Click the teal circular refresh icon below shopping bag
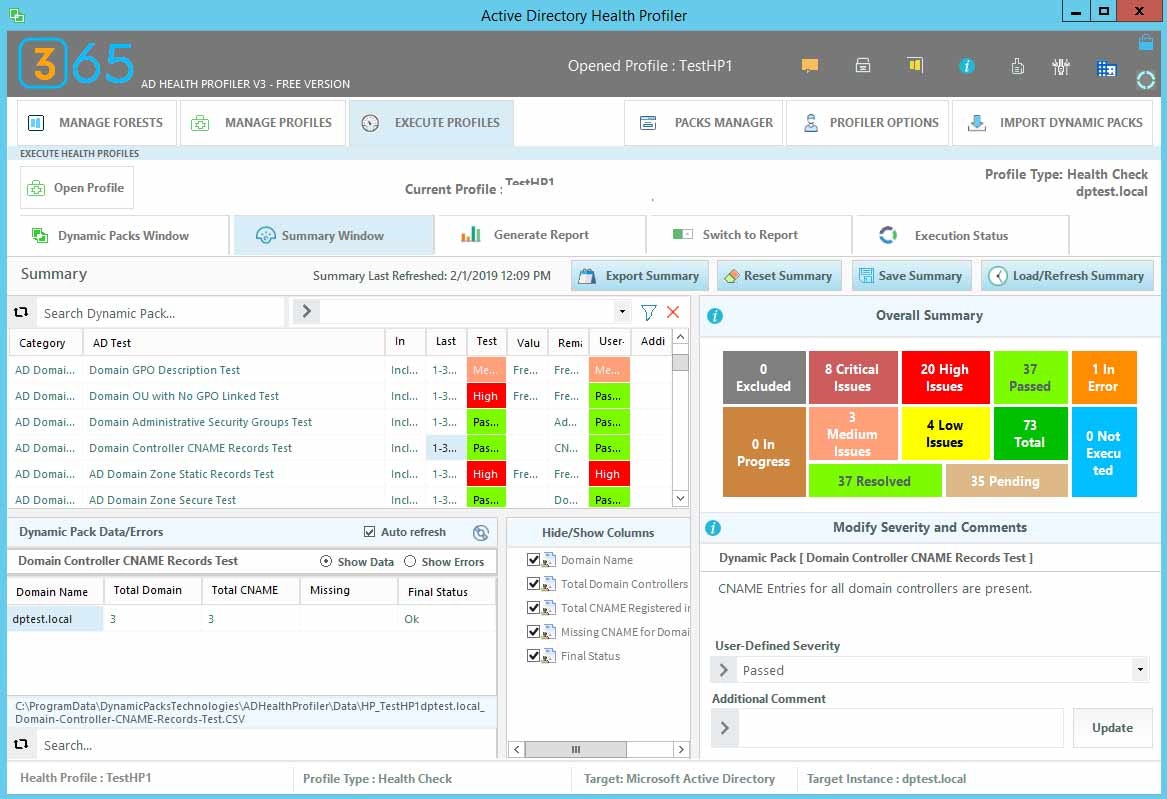The image size is (1167, 799). (1145, 80)
